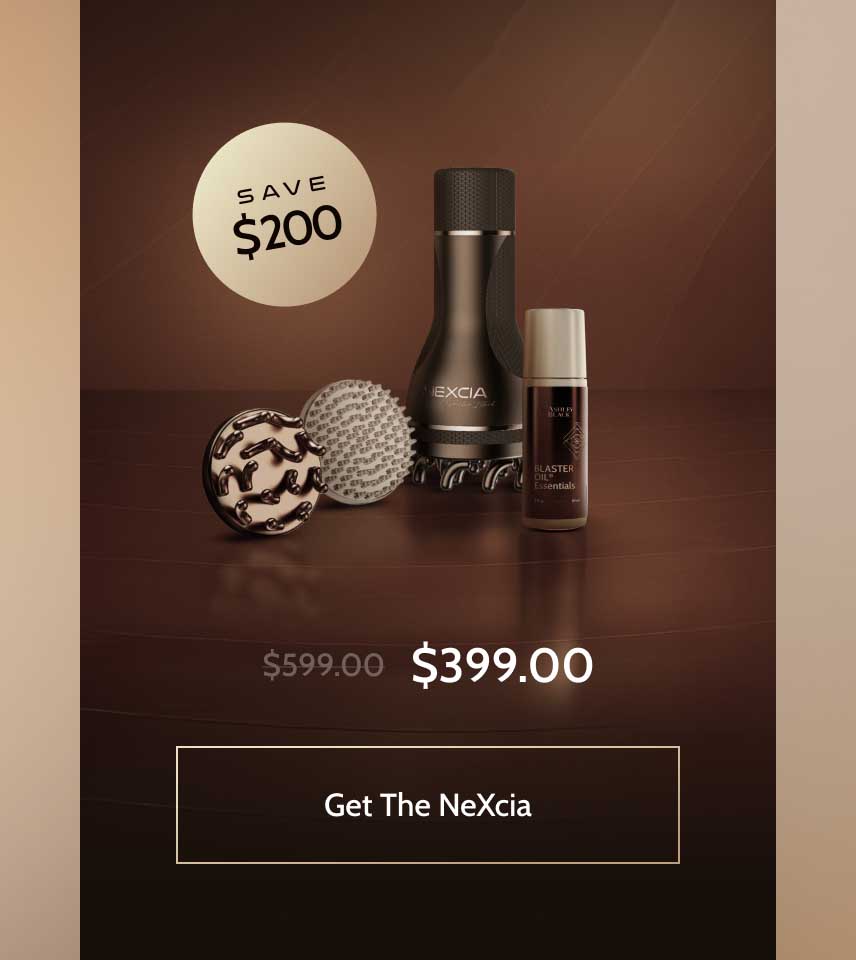Viewport: 856px width, 960px height.
Task: Click the SAVE text in the badge
Action: (x=282, y=189)
